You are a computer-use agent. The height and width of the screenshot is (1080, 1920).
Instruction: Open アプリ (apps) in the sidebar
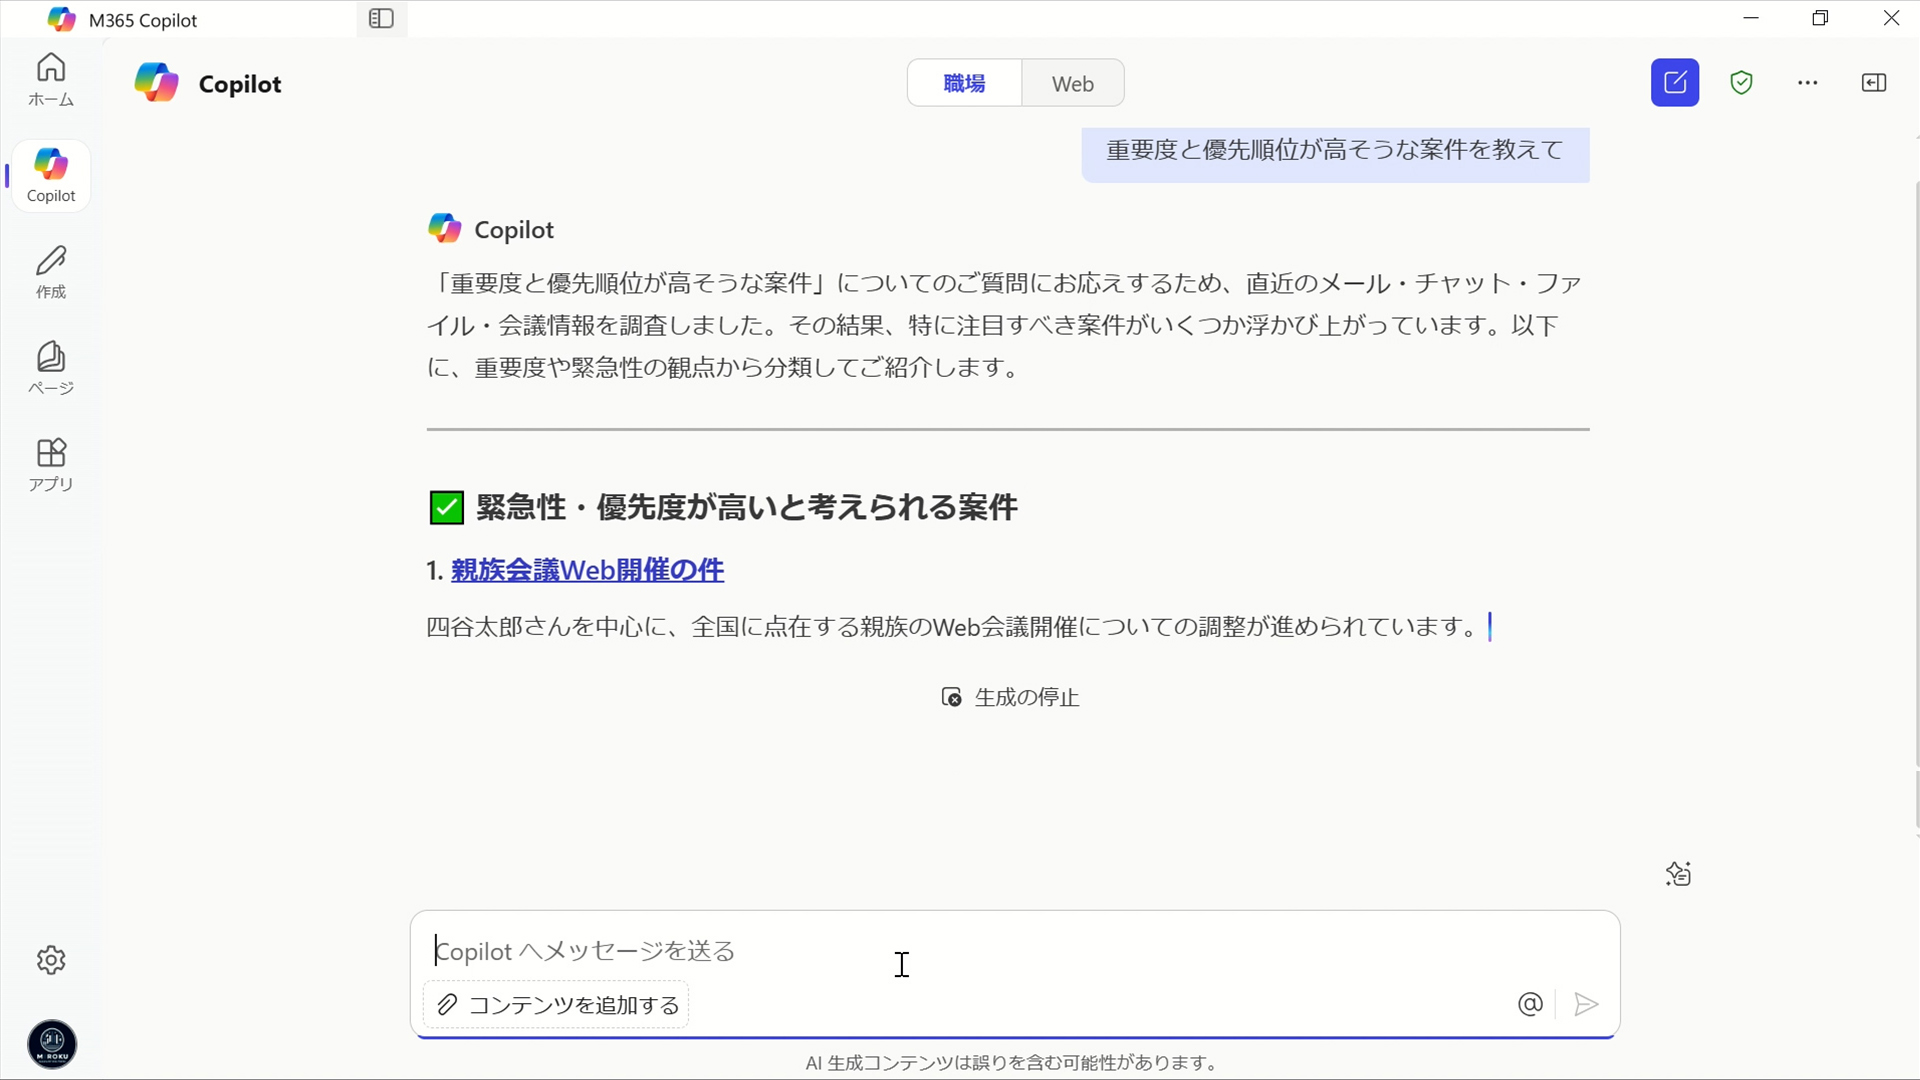pyautogui.click(x=51, y=465)
